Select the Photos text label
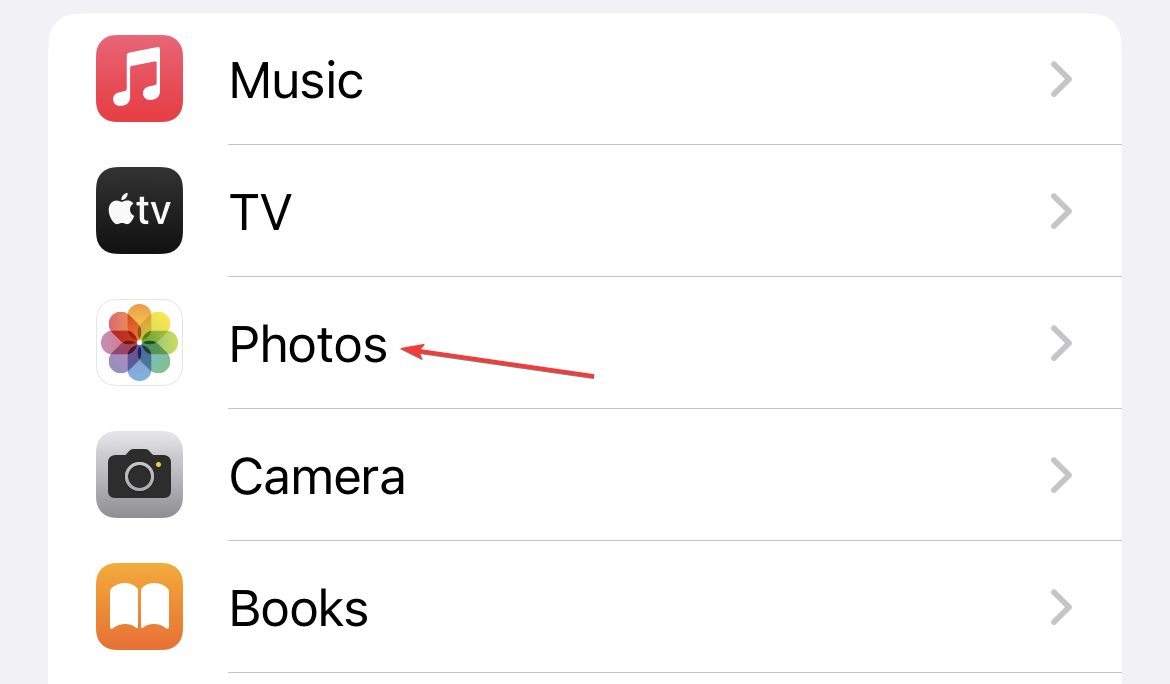Image resolution: width=1170 pixels, height=684 pixels. tap(308, 344)
